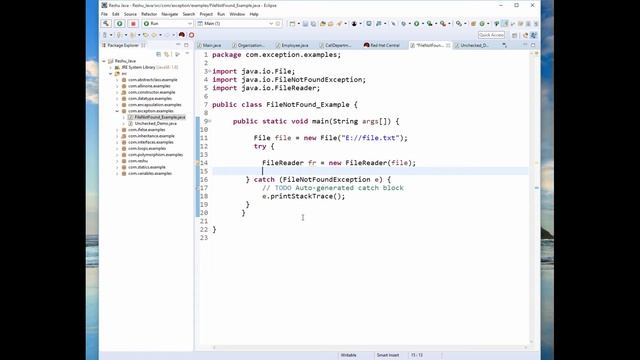Minimize the Package Explorer view
Viewport: 640px width, 360px height.
tap(178, 45)
